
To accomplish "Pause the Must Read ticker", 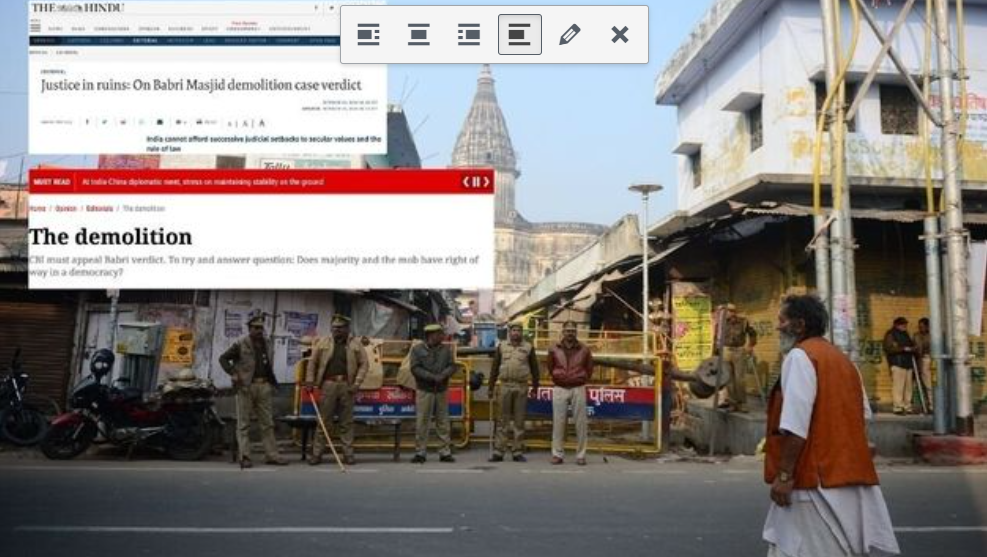I will click(x=476, y=182).
